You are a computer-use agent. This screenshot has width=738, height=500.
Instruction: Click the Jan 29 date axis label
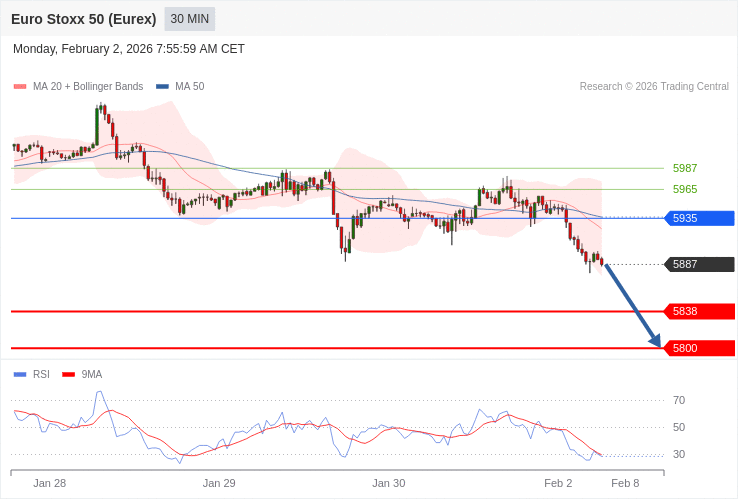[x=219, y=483]
